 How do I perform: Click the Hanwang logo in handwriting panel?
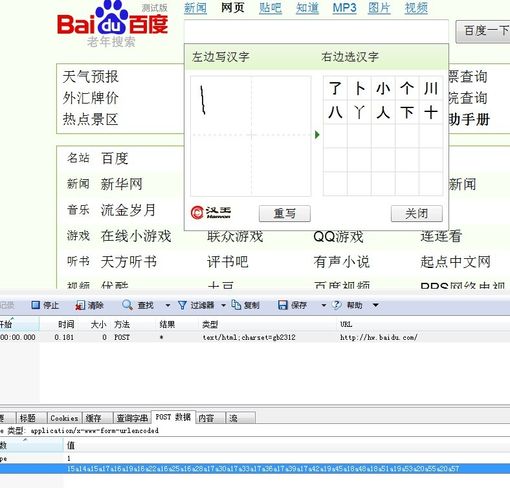(211, 213)
